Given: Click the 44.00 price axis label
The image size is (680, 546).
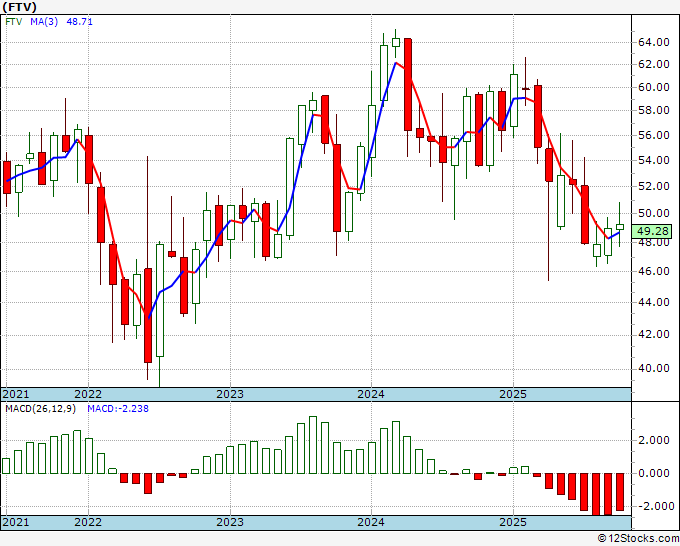Looking at the screenshot, I should 654,303.
